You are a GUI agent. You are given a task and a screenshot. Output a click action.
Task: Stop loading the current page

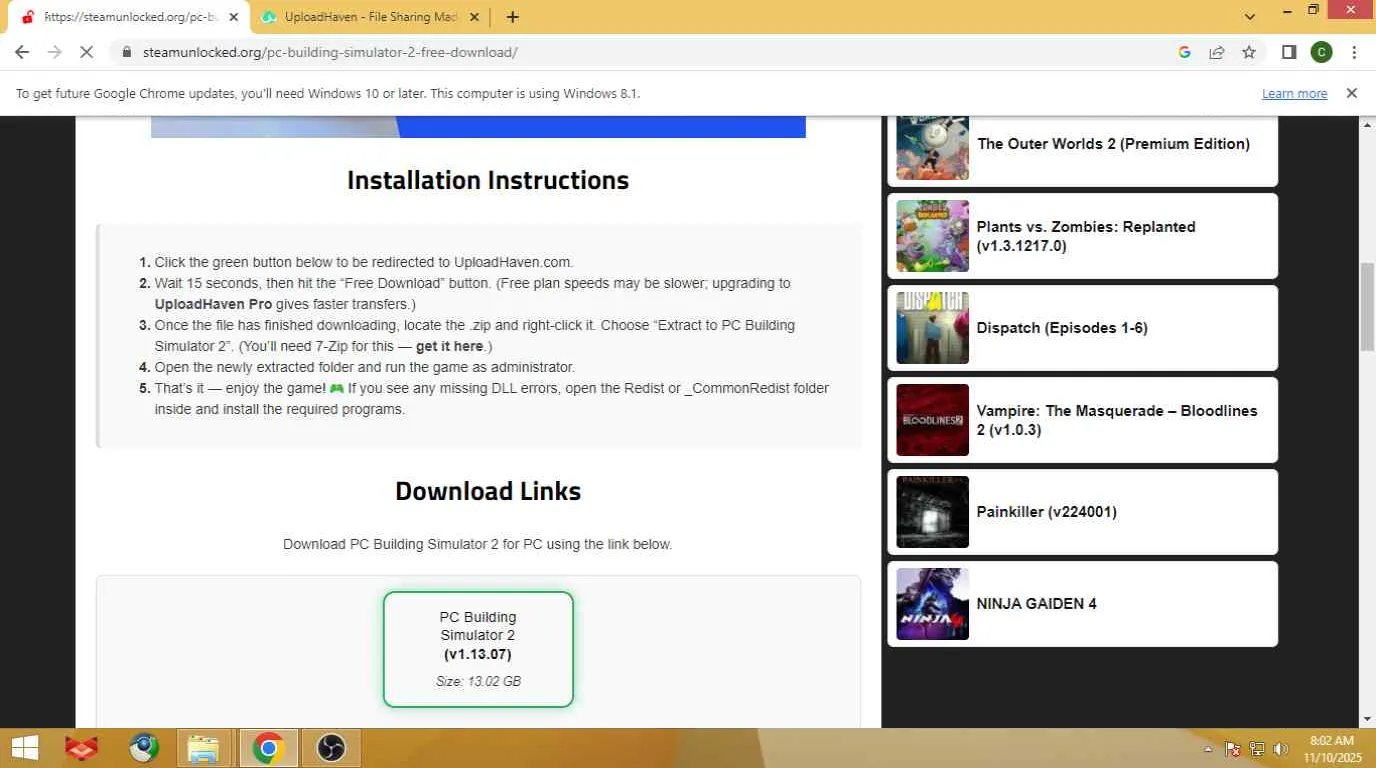(x=87, y=52)
